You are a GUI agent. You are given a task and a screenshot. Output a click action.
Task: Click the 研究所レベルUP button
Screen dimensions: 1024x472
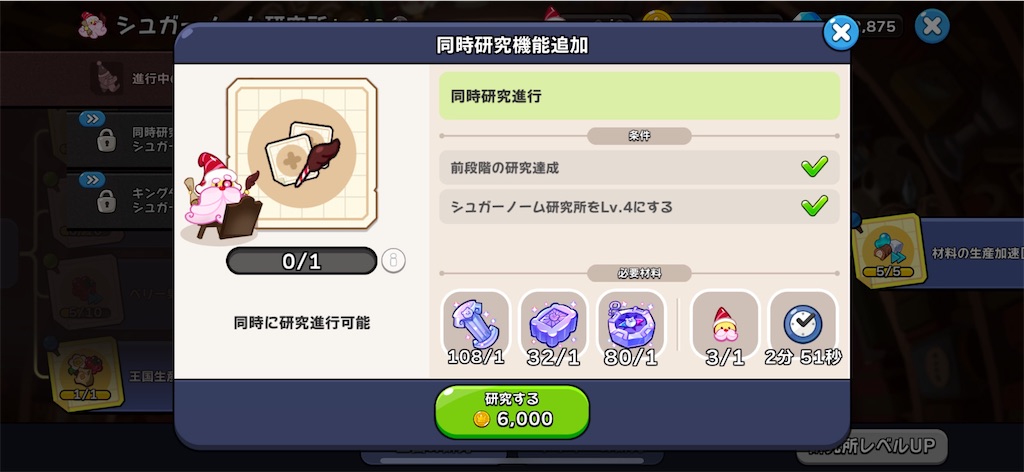[872, 446]
